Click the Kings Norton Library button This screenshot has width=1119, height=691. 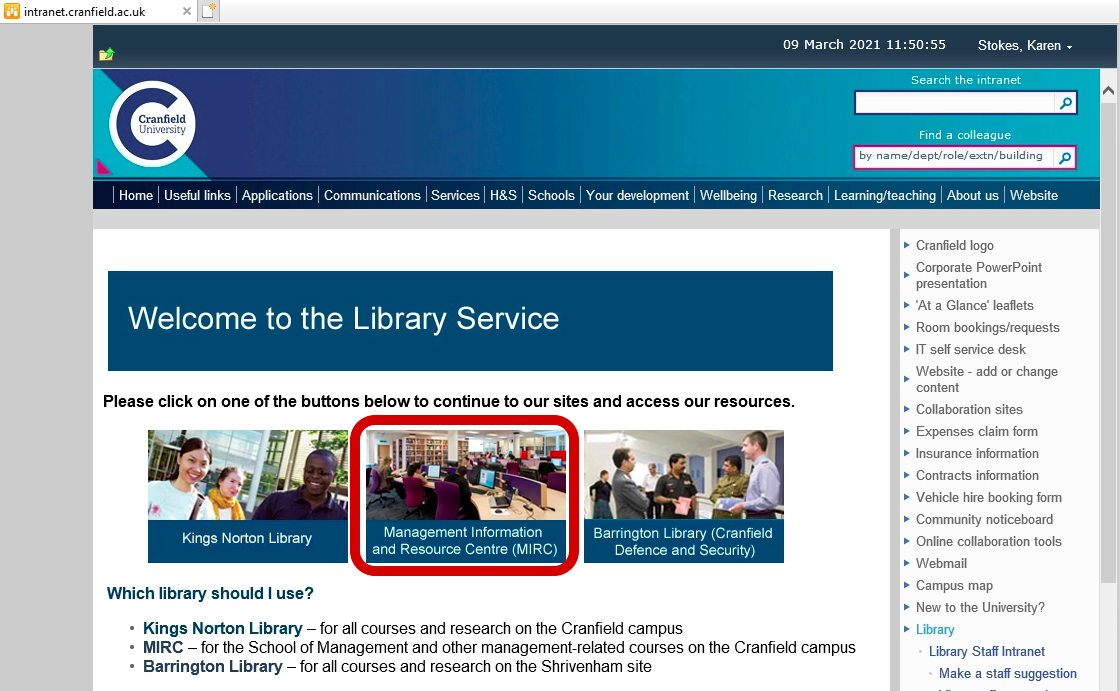pyautogui.click(x=247, y=496)
